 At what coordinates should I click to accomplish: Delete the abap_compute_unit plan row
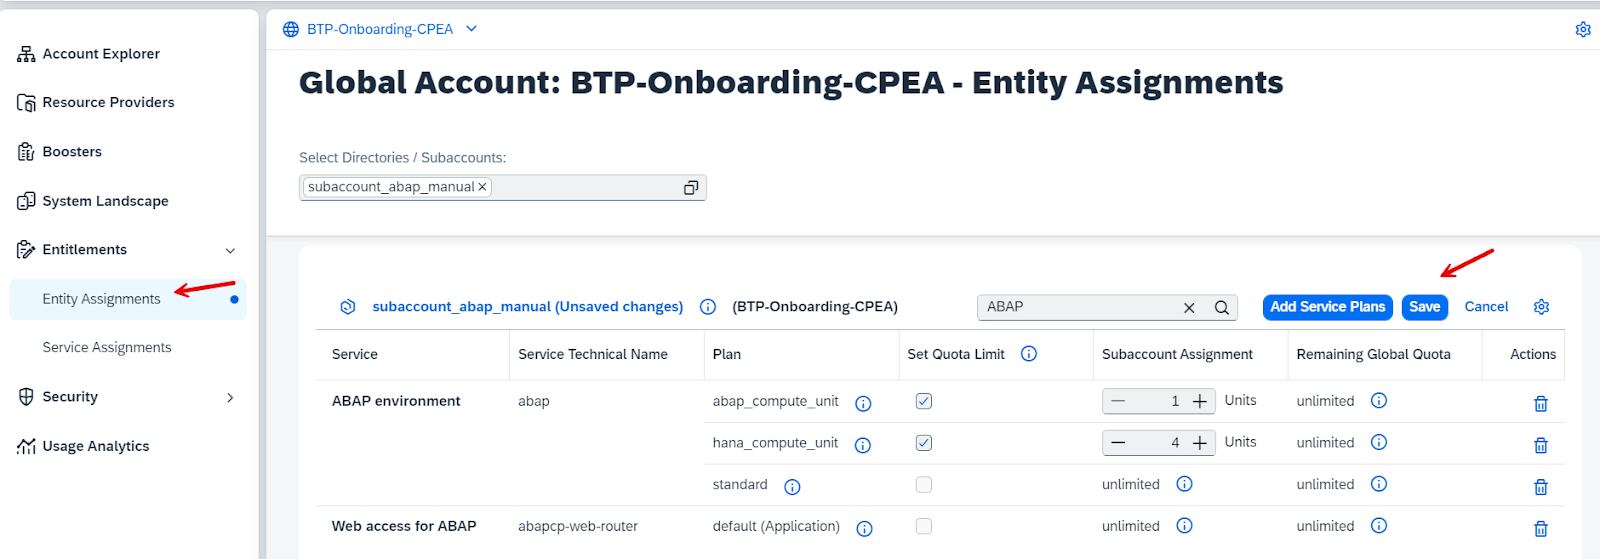click(x=1540, y=403)
